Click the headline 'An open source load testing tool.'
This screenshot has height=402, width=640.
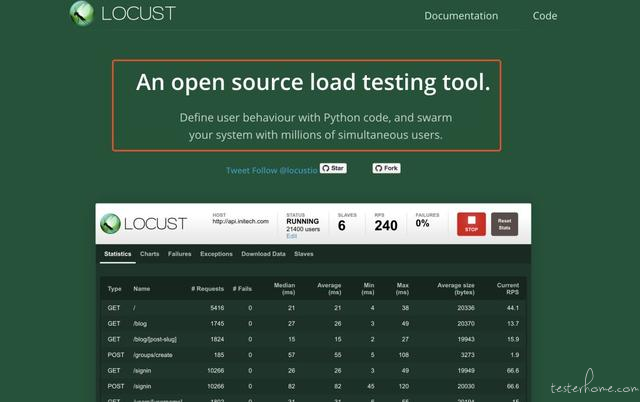coord(313,82)
